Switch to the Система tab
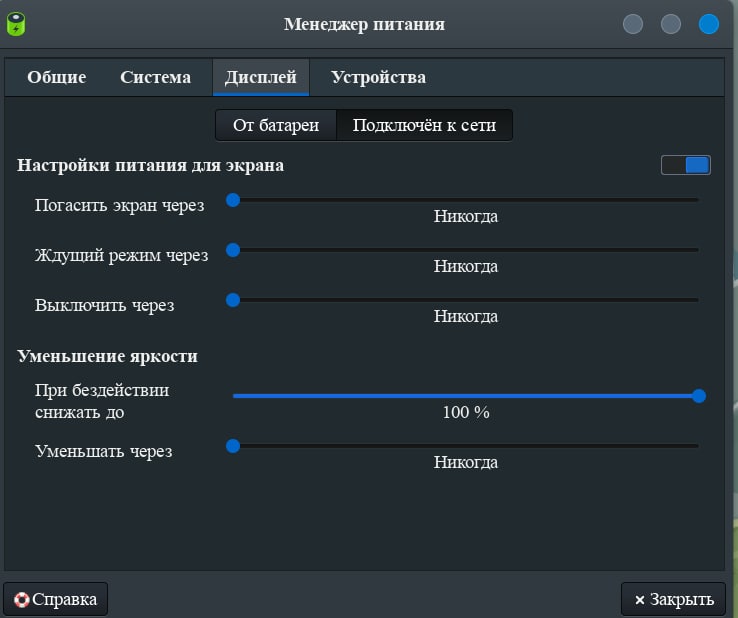Image resolution: width=738 pixels, height=618 pixels. point(155,77)
